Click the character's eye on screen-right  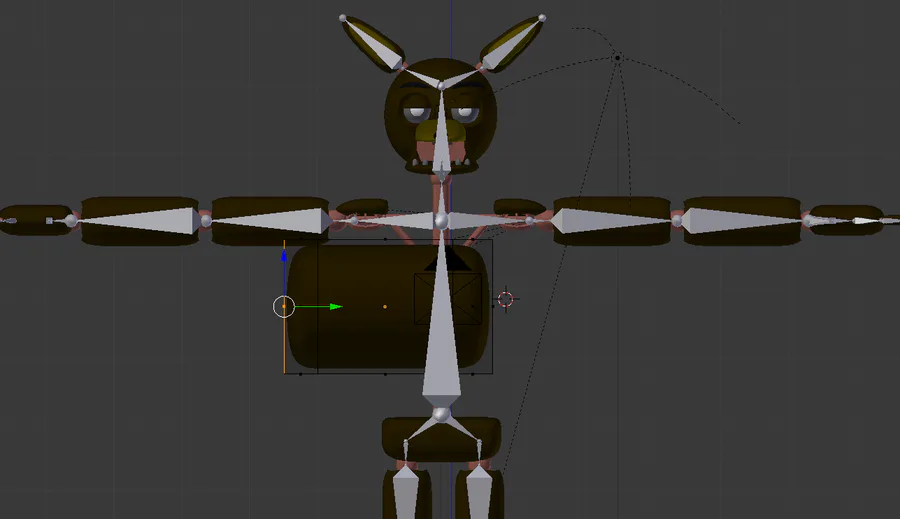tap(467, 114)
